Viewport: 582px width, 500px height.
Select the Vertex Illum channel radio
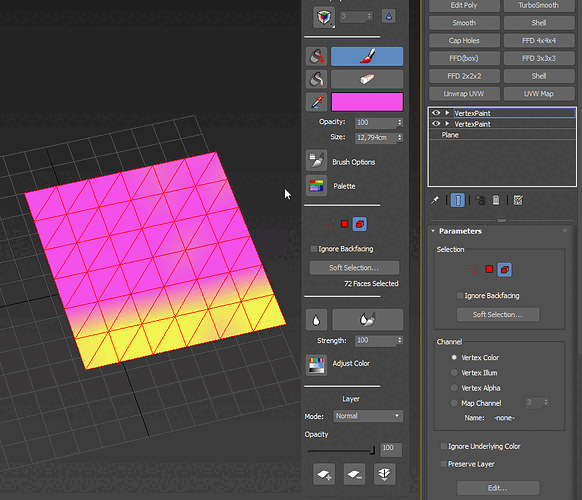[x=454, y=372]
